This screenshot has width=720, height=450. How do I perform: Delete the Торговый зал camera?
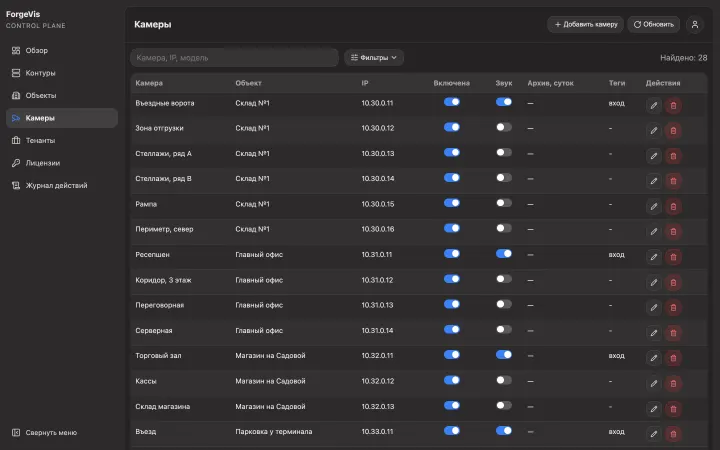pyautogui.click(x=673, y=358)
